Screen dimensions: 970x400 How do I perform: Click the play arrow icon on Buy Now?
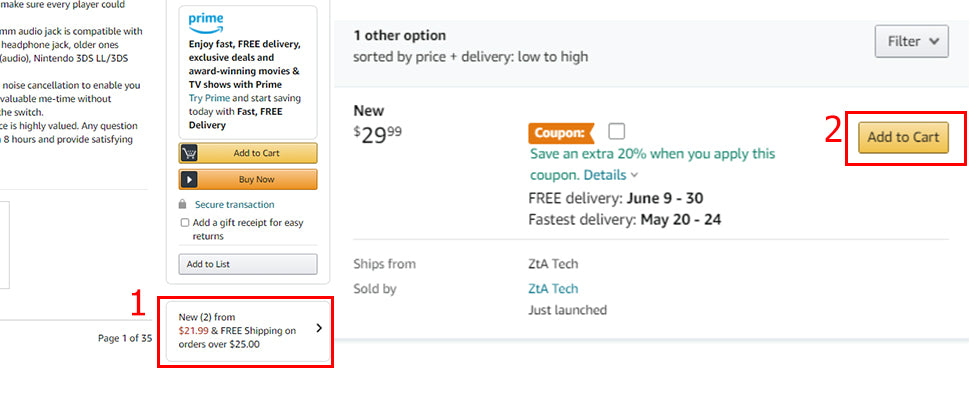[188, 180]
